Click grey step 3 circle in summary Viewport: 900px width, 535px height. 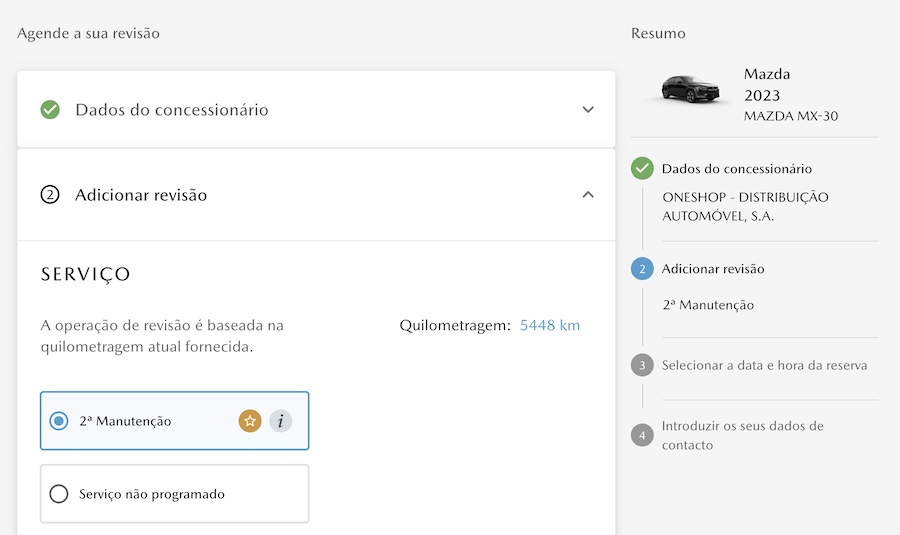(x=642, y=365)
